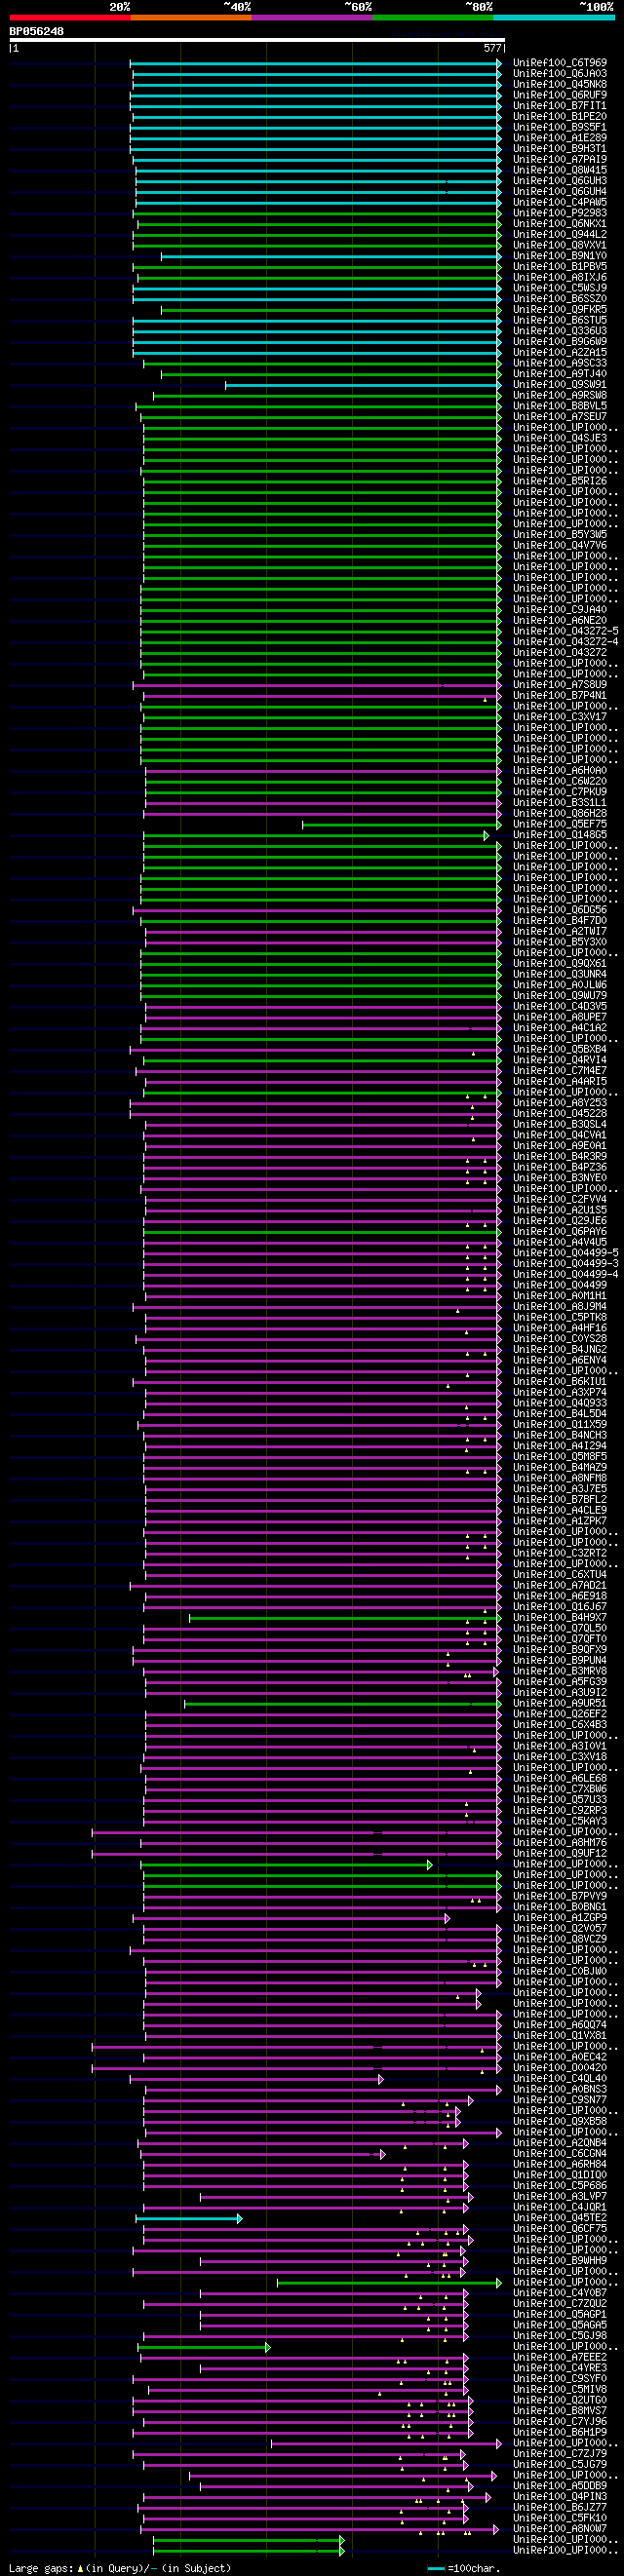Open hit UniRef100_B7FIT1
Screen dimensions: 624x2576
tap(560, 106)
